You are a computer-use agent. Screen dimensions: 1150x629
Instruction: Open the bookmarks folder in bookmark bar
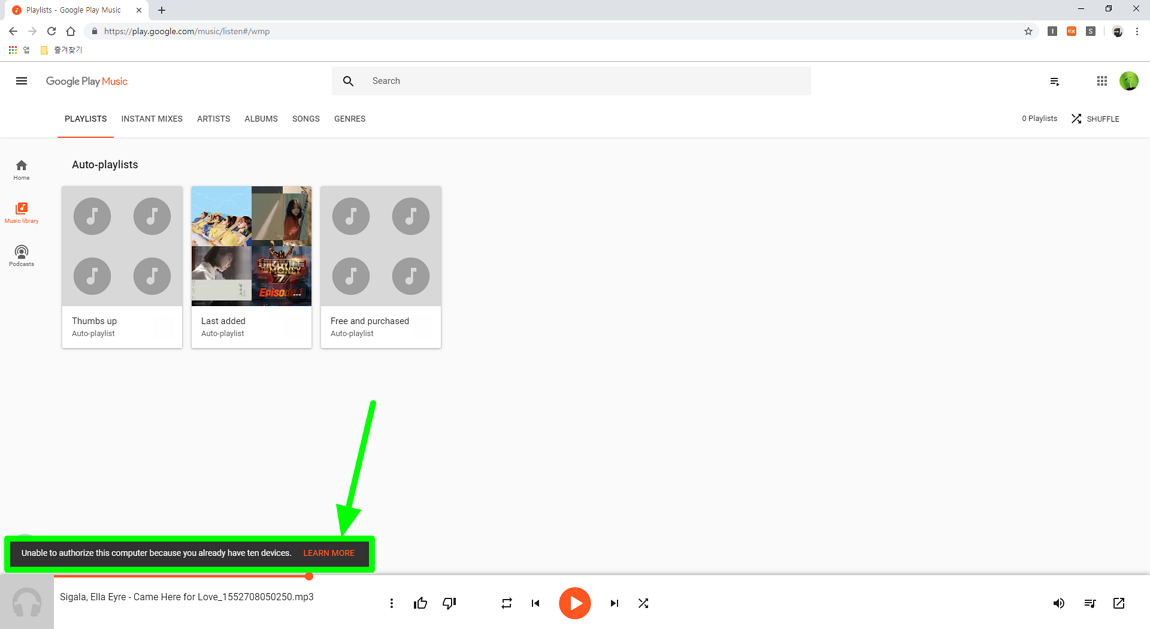tap(61, 50)
